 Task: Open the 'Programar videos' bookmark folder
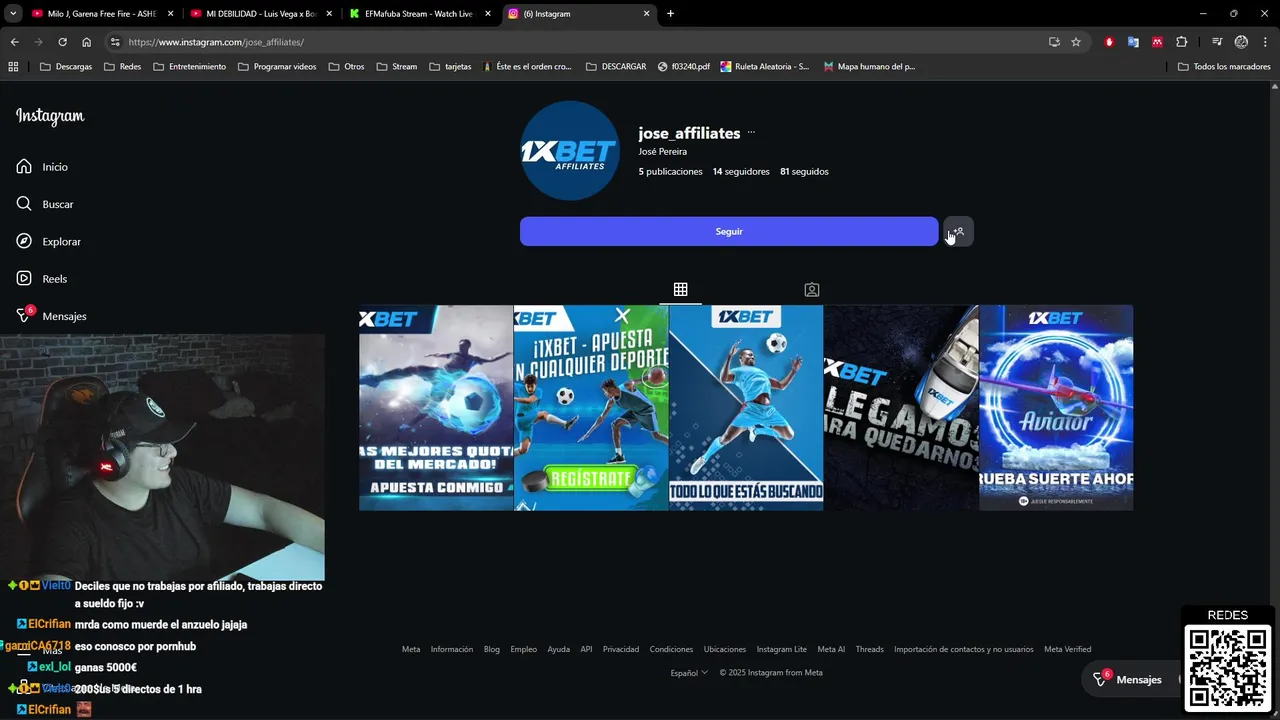pos(277,67)
